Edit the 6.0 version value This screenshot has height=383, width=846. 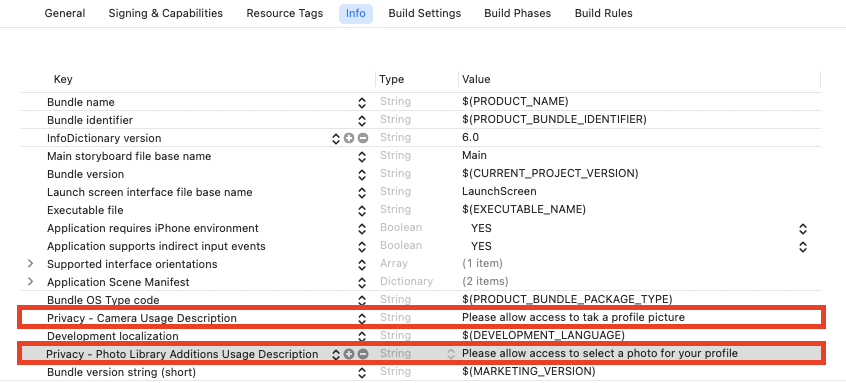[470, 138]
